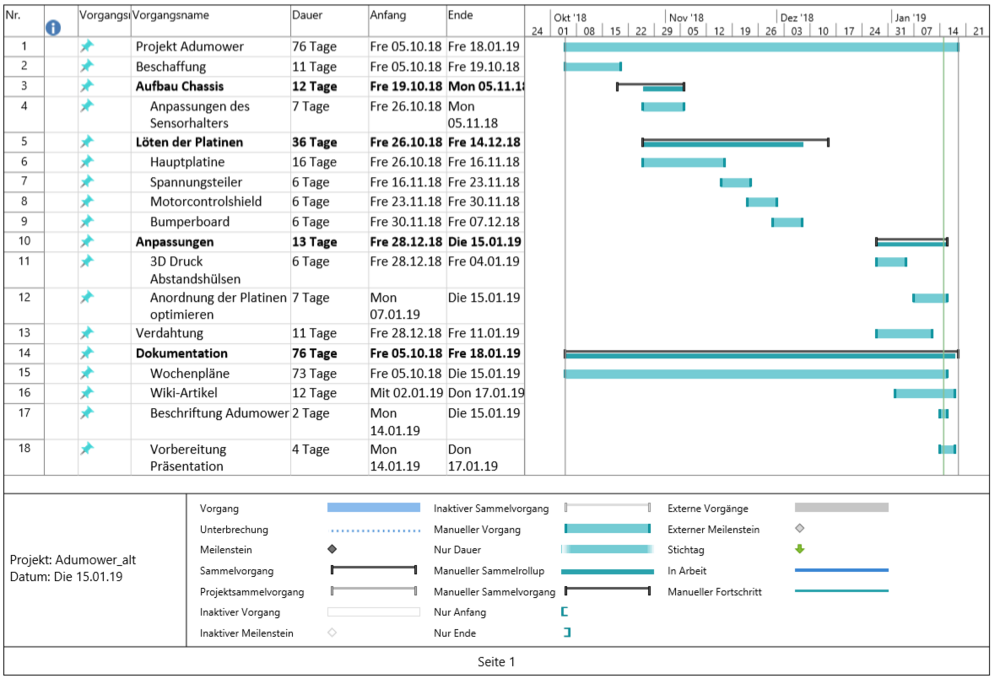Click pin icon next to Hauptplatine

86,161
